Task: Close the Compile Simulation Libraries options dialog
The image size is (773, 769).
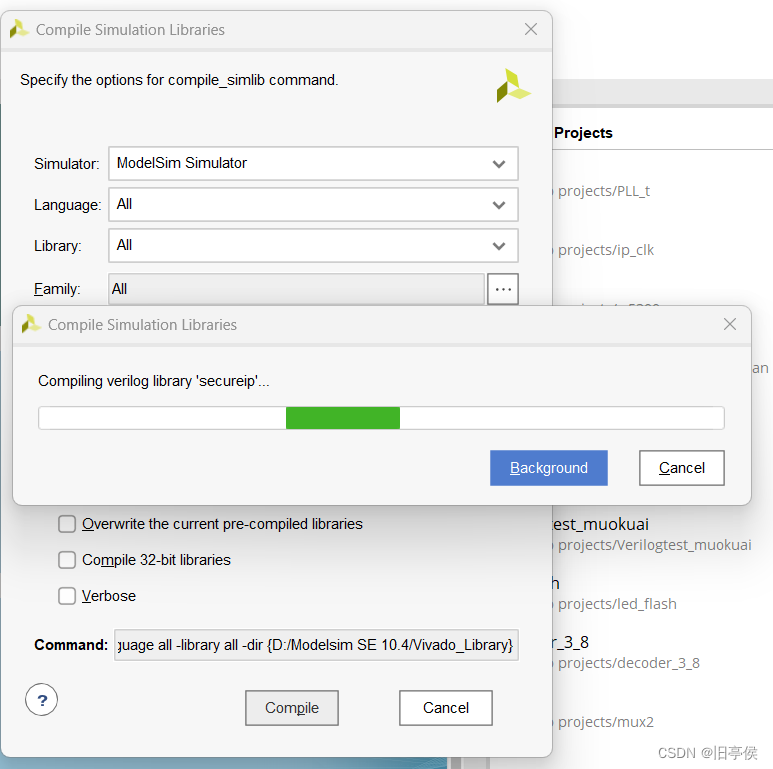Action: (x=531, y=29)
